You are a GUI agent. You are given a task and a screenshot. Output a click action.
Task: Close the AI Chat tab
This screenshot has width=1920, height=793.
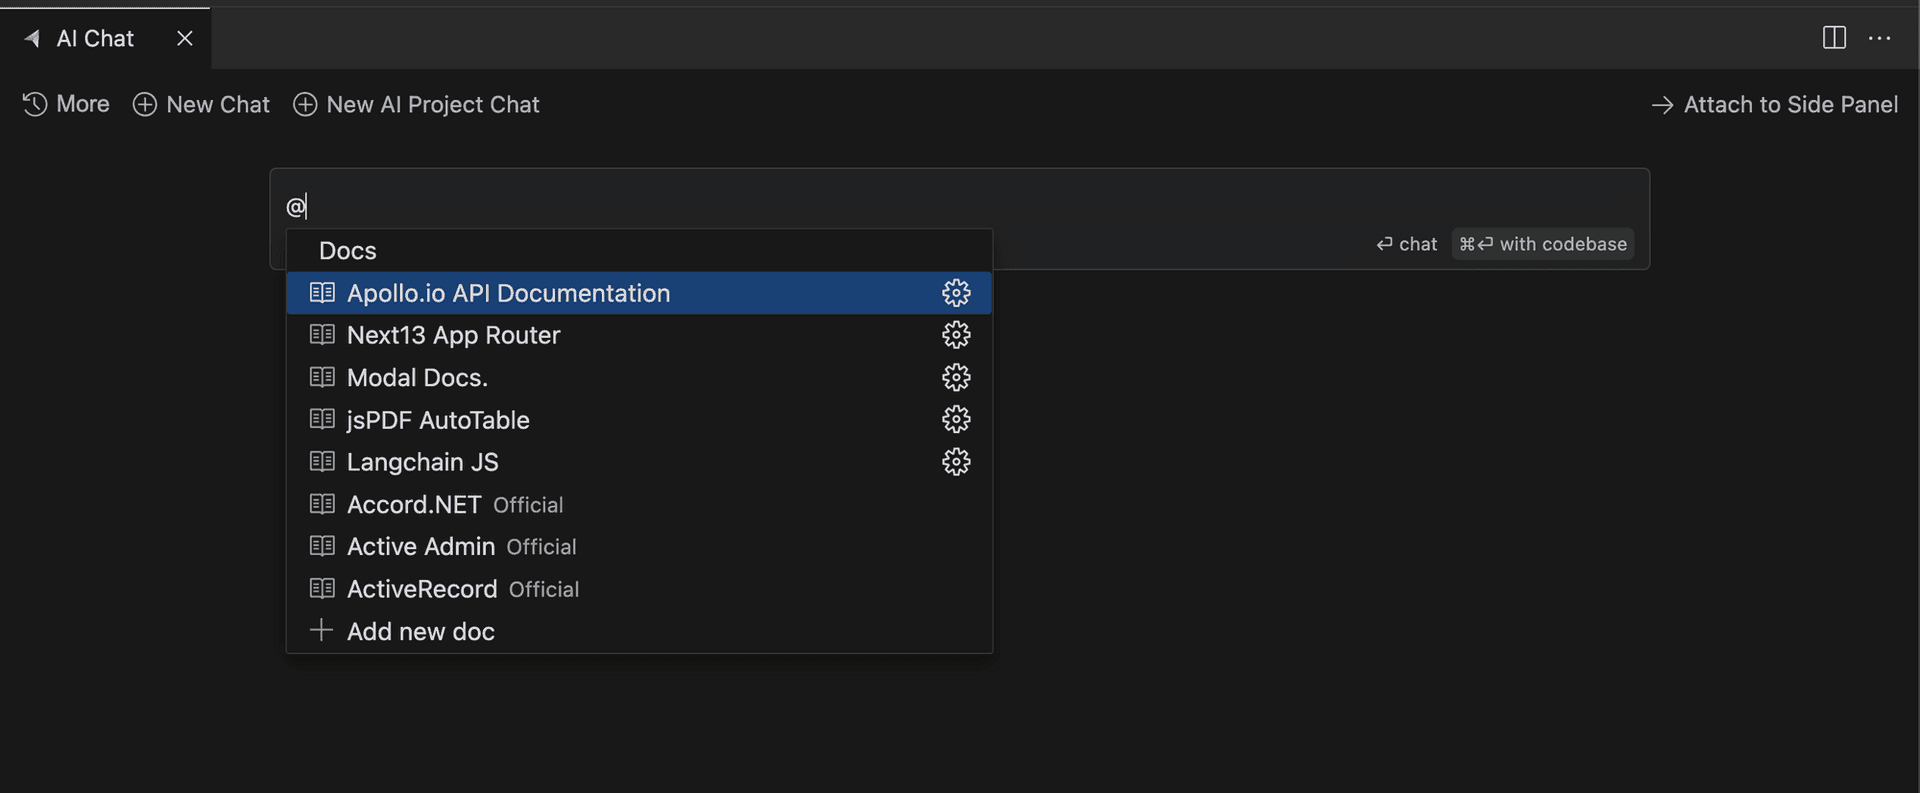[x=185, y=39]
